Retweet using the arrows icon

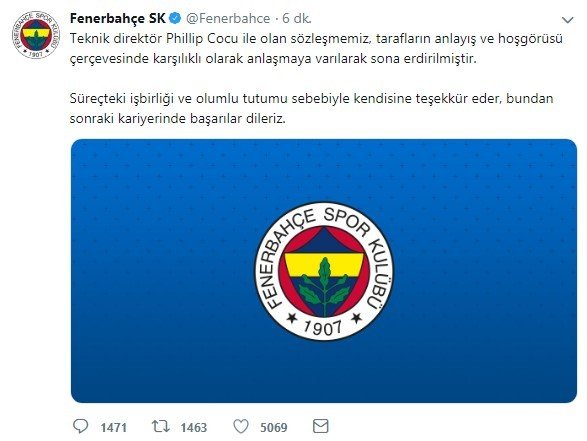coord(161,426)
